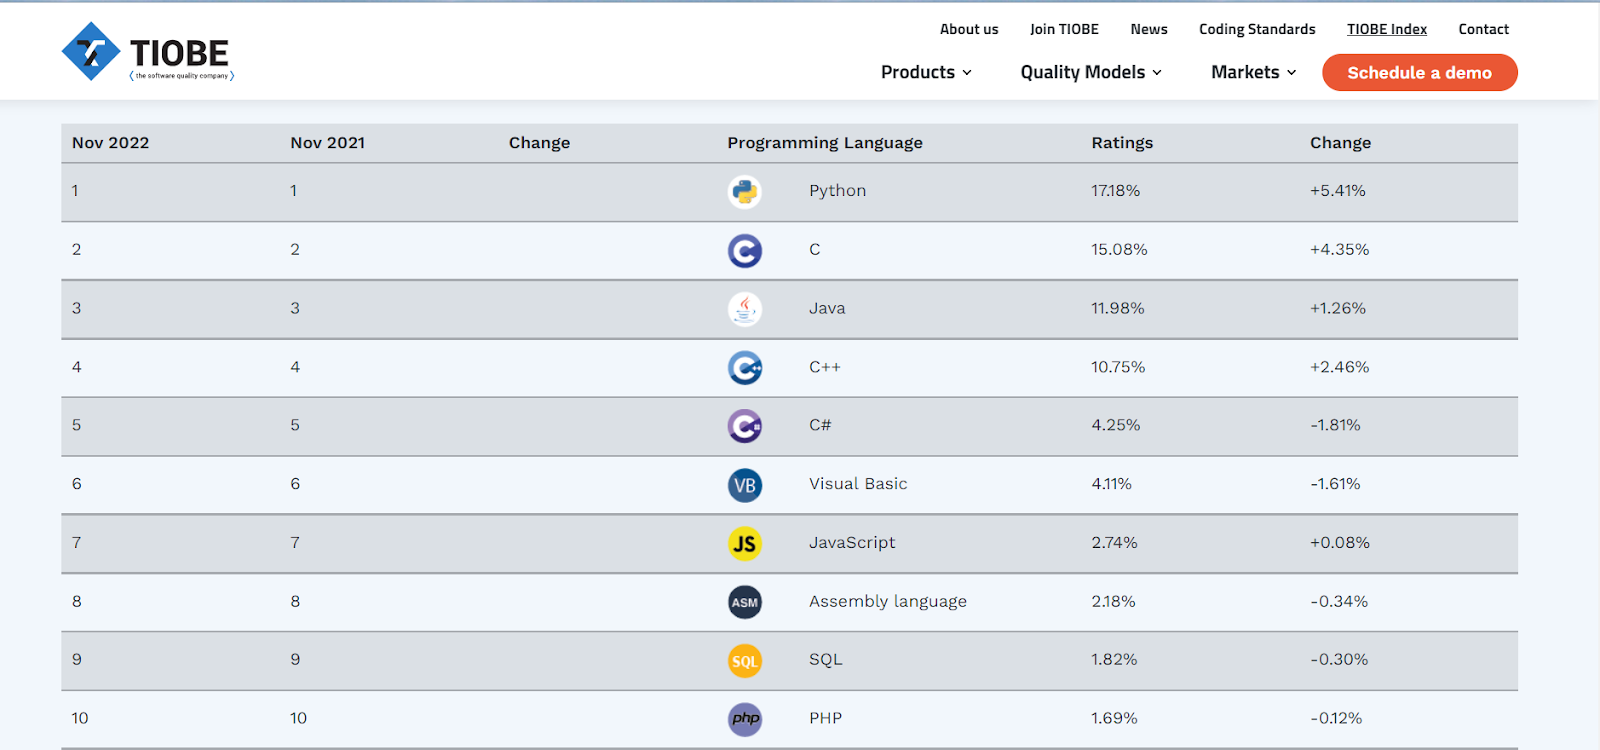Click C's 15.08% rating

[1119, 250]
